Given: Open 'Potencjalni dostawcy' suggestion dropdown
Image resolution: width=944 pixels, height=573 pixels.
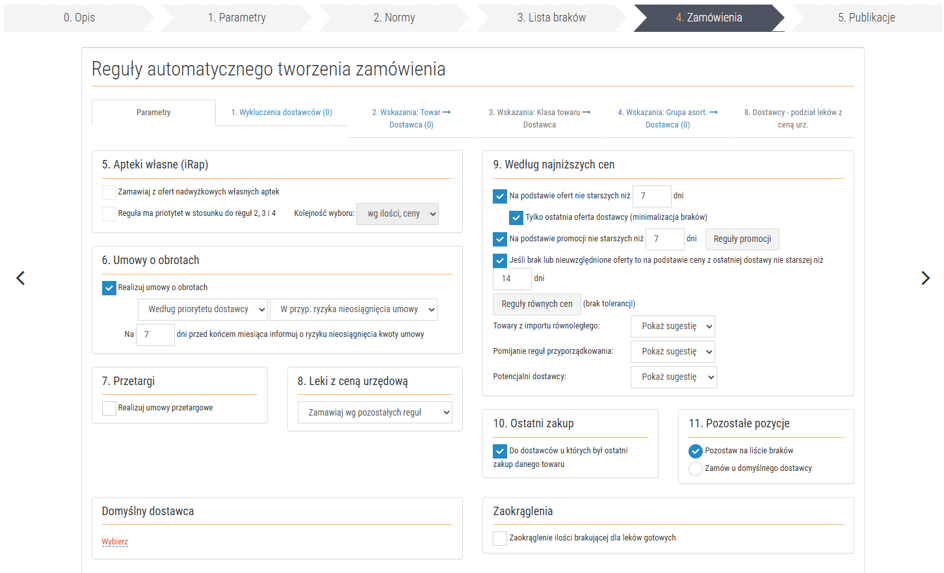Looking at the screenshot, I should point(673,377).
